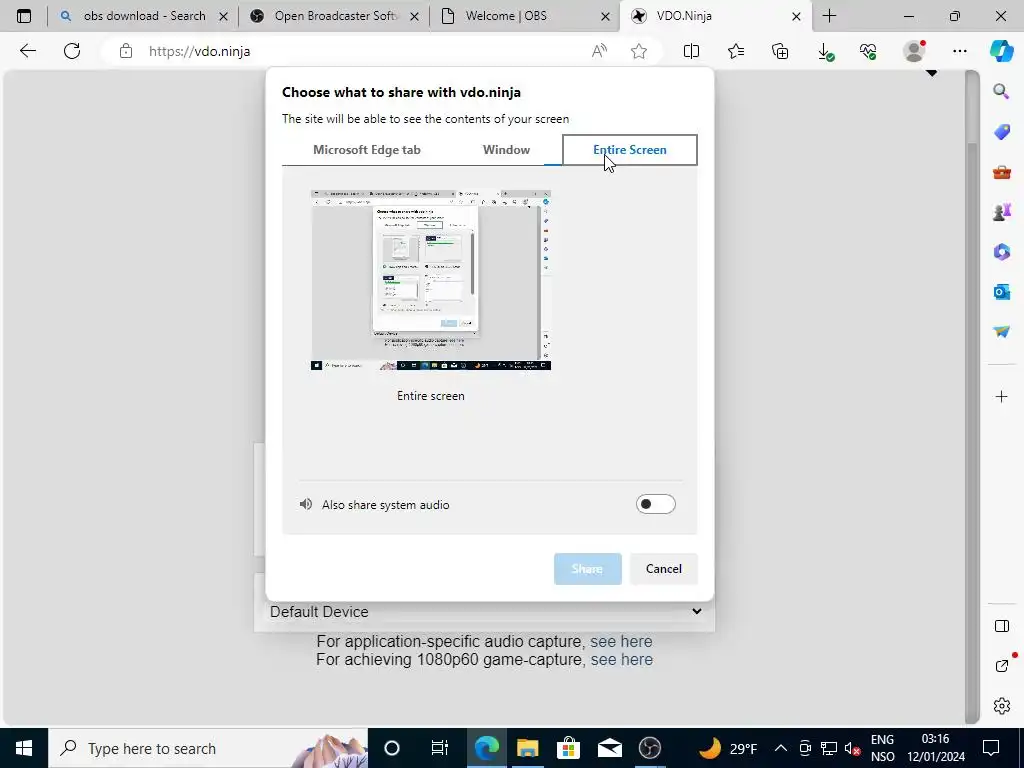Click Cancel in share dialog
Viewport: 1024px width, 768px height.
[x=664, y=569]
